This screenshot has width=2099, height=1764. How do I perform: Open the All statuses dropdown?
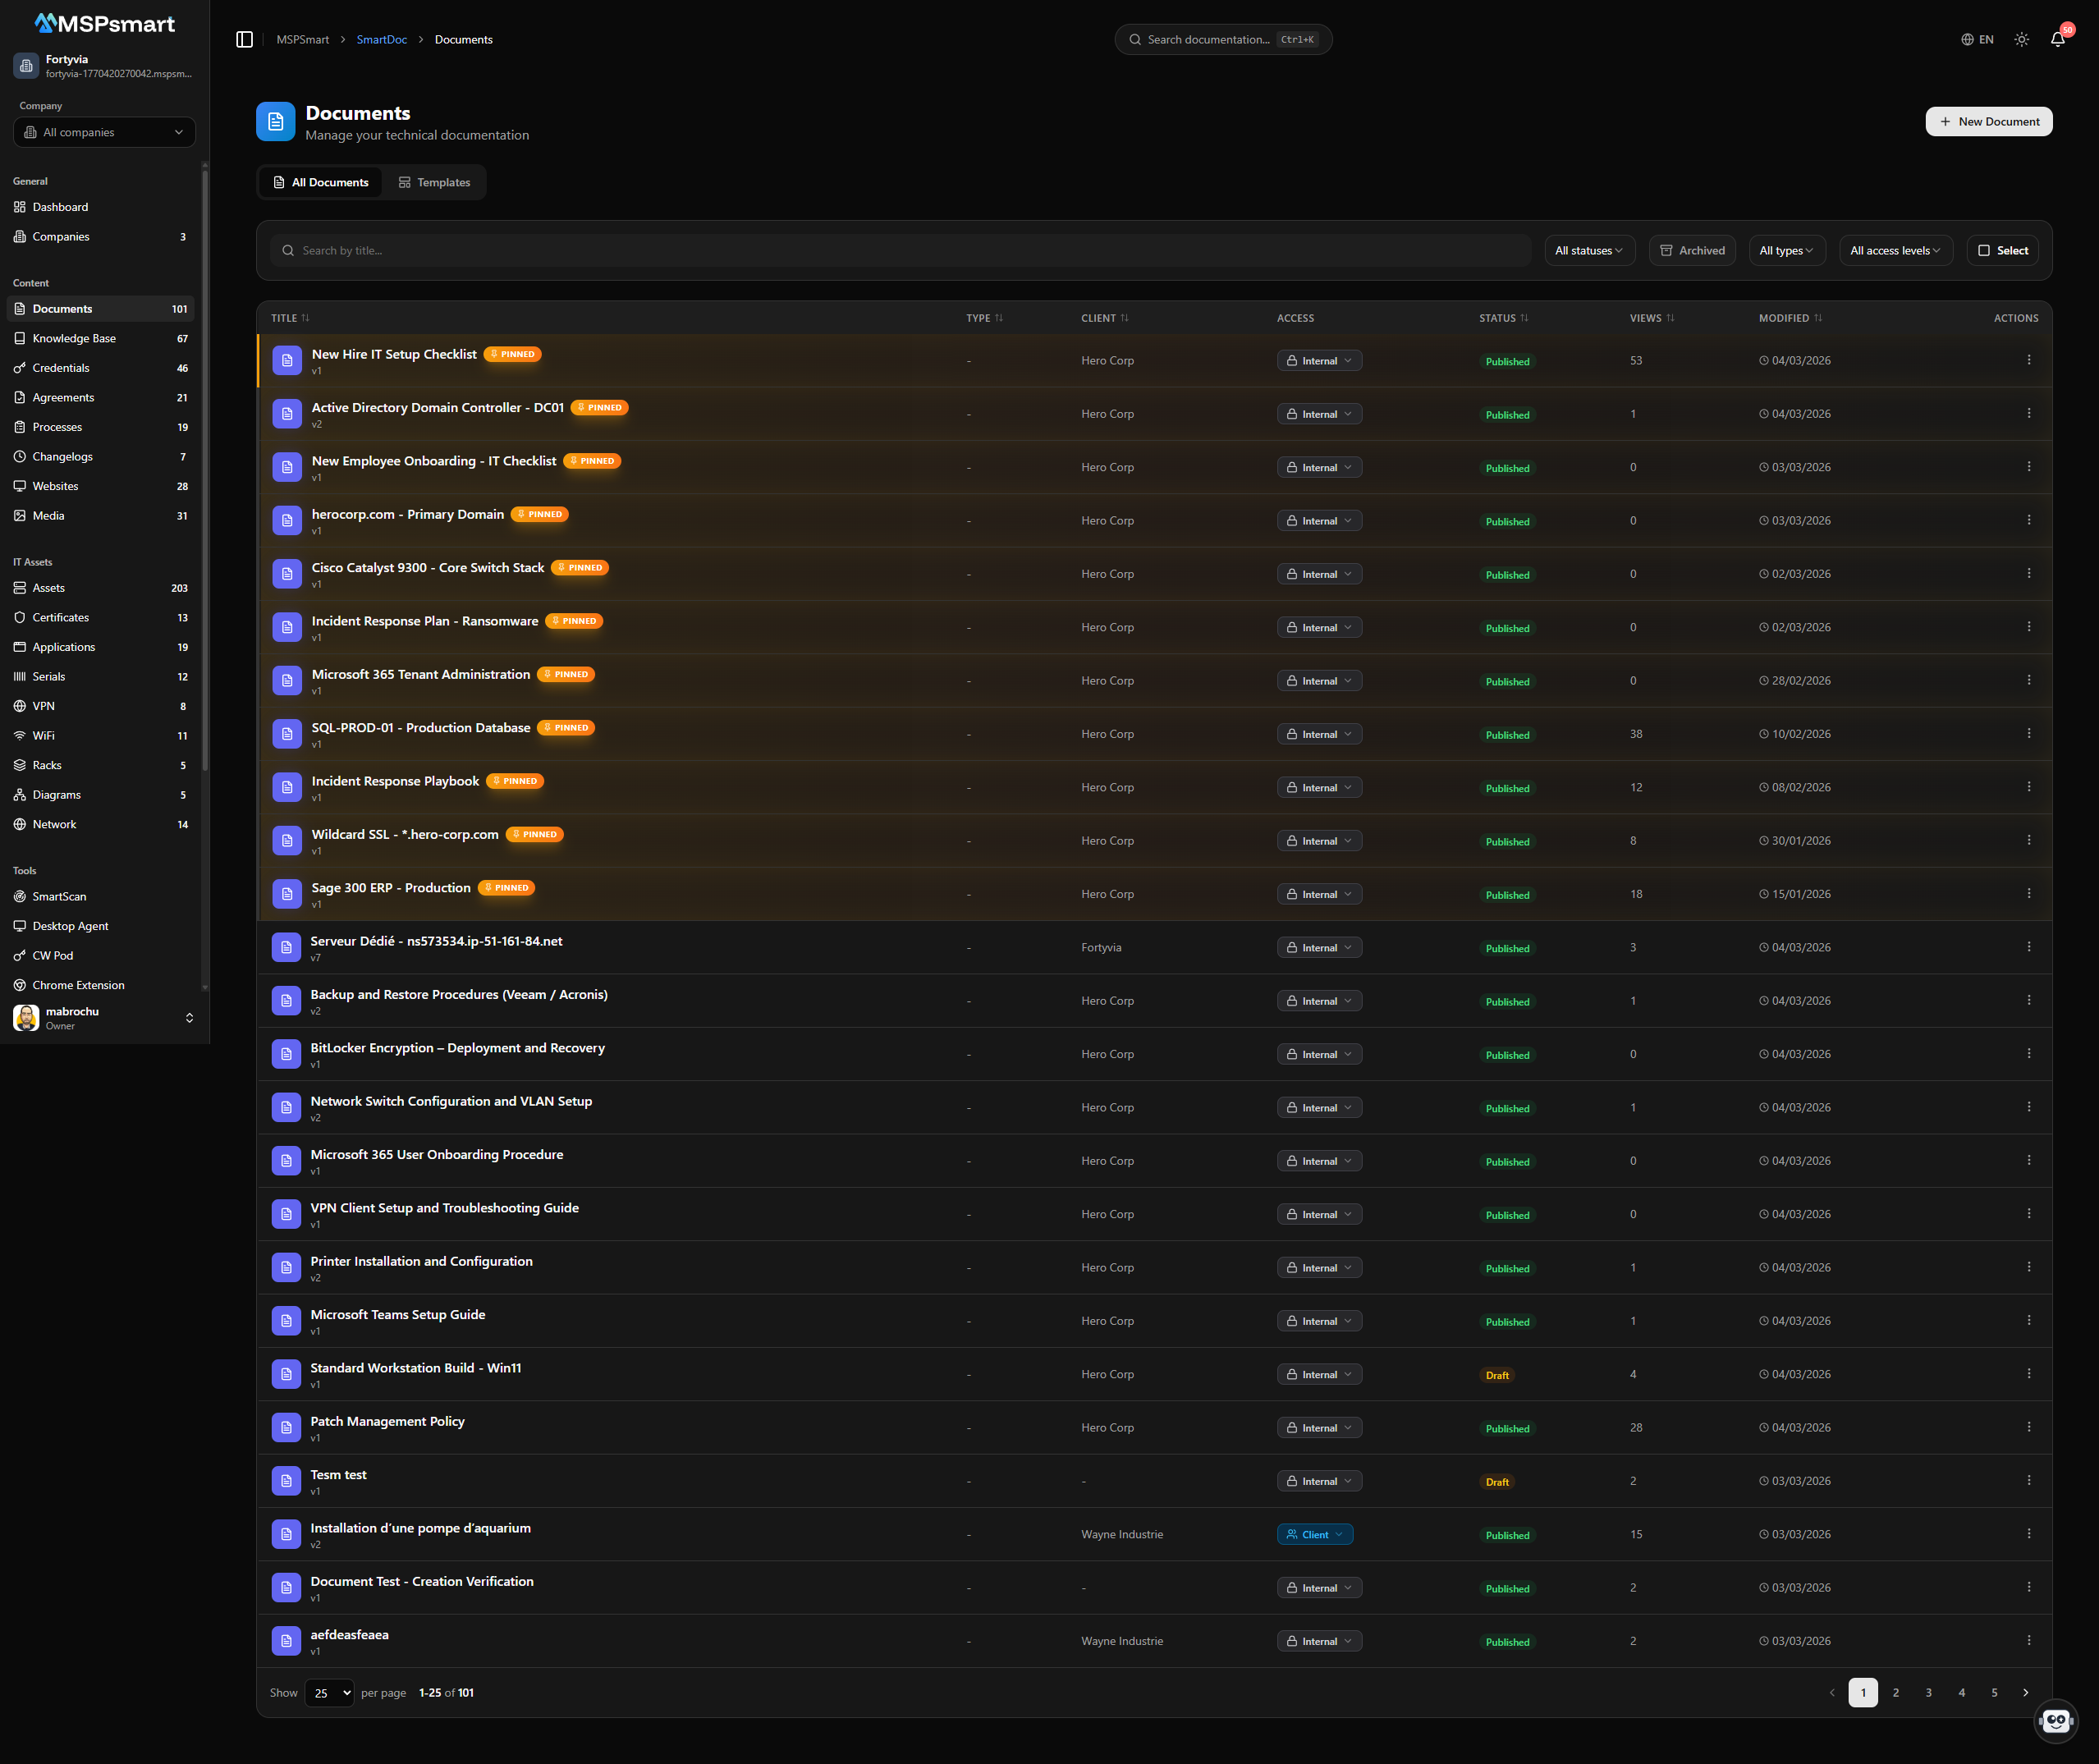click(x=1588, y=251)
